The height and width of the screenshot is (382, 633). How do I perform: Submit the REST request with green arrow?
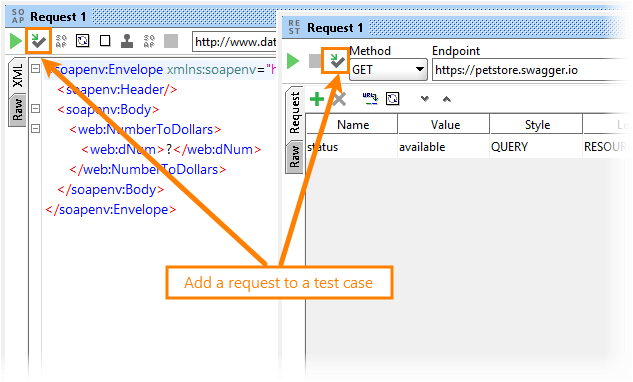[x=293, y=61]
